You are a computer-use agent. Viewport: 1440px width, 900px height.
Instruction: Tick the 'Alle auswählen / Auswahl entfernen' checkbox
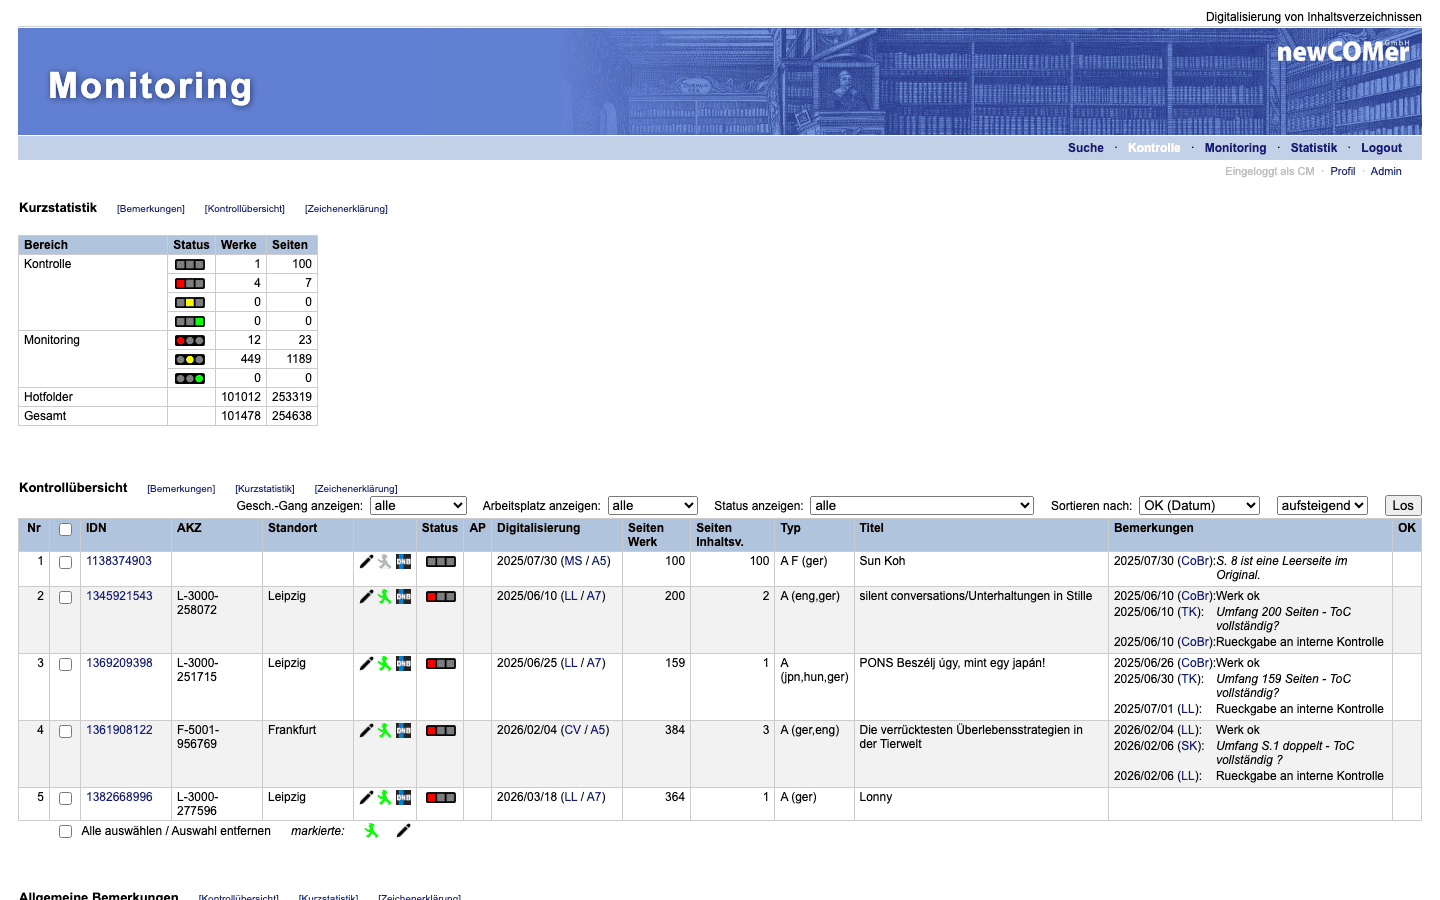tap(66, 832)
